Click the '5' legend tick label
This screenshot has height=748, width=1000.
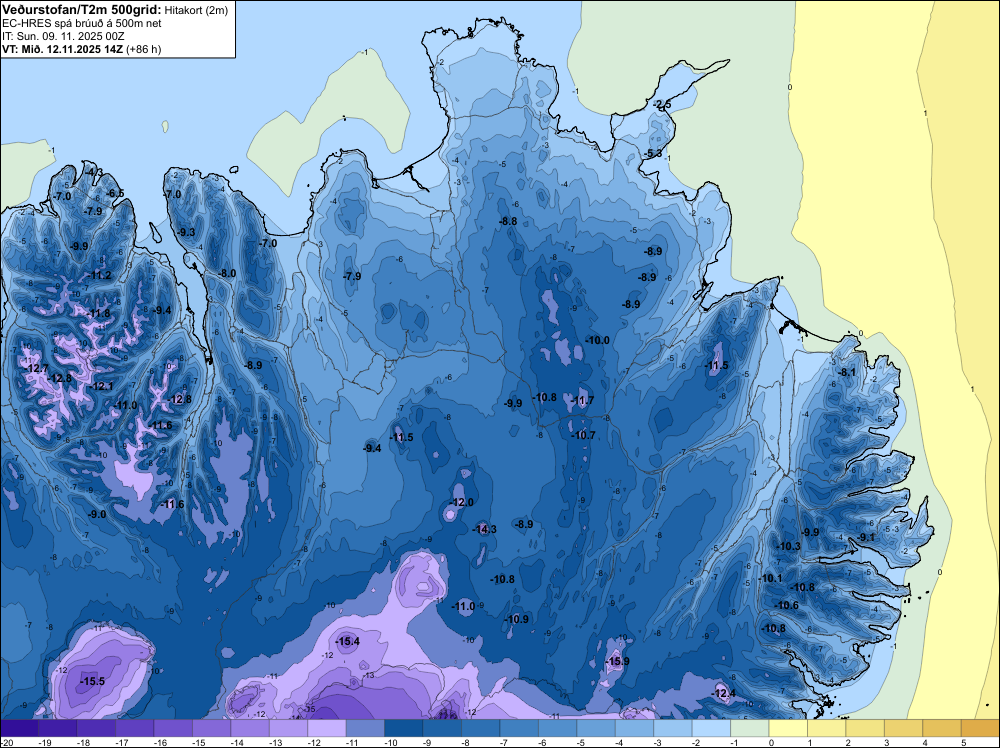[x=964, y=743]
